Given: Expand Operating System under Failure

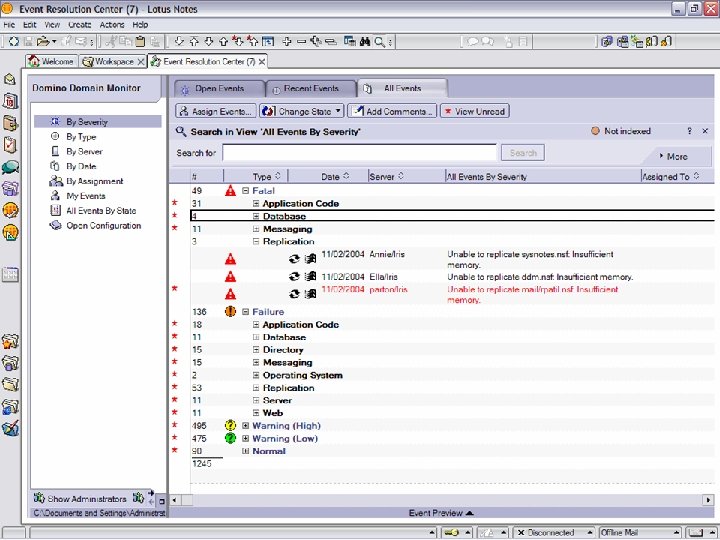Looking at the screenshot, I should pyautogui.click(x=256, y=375).
